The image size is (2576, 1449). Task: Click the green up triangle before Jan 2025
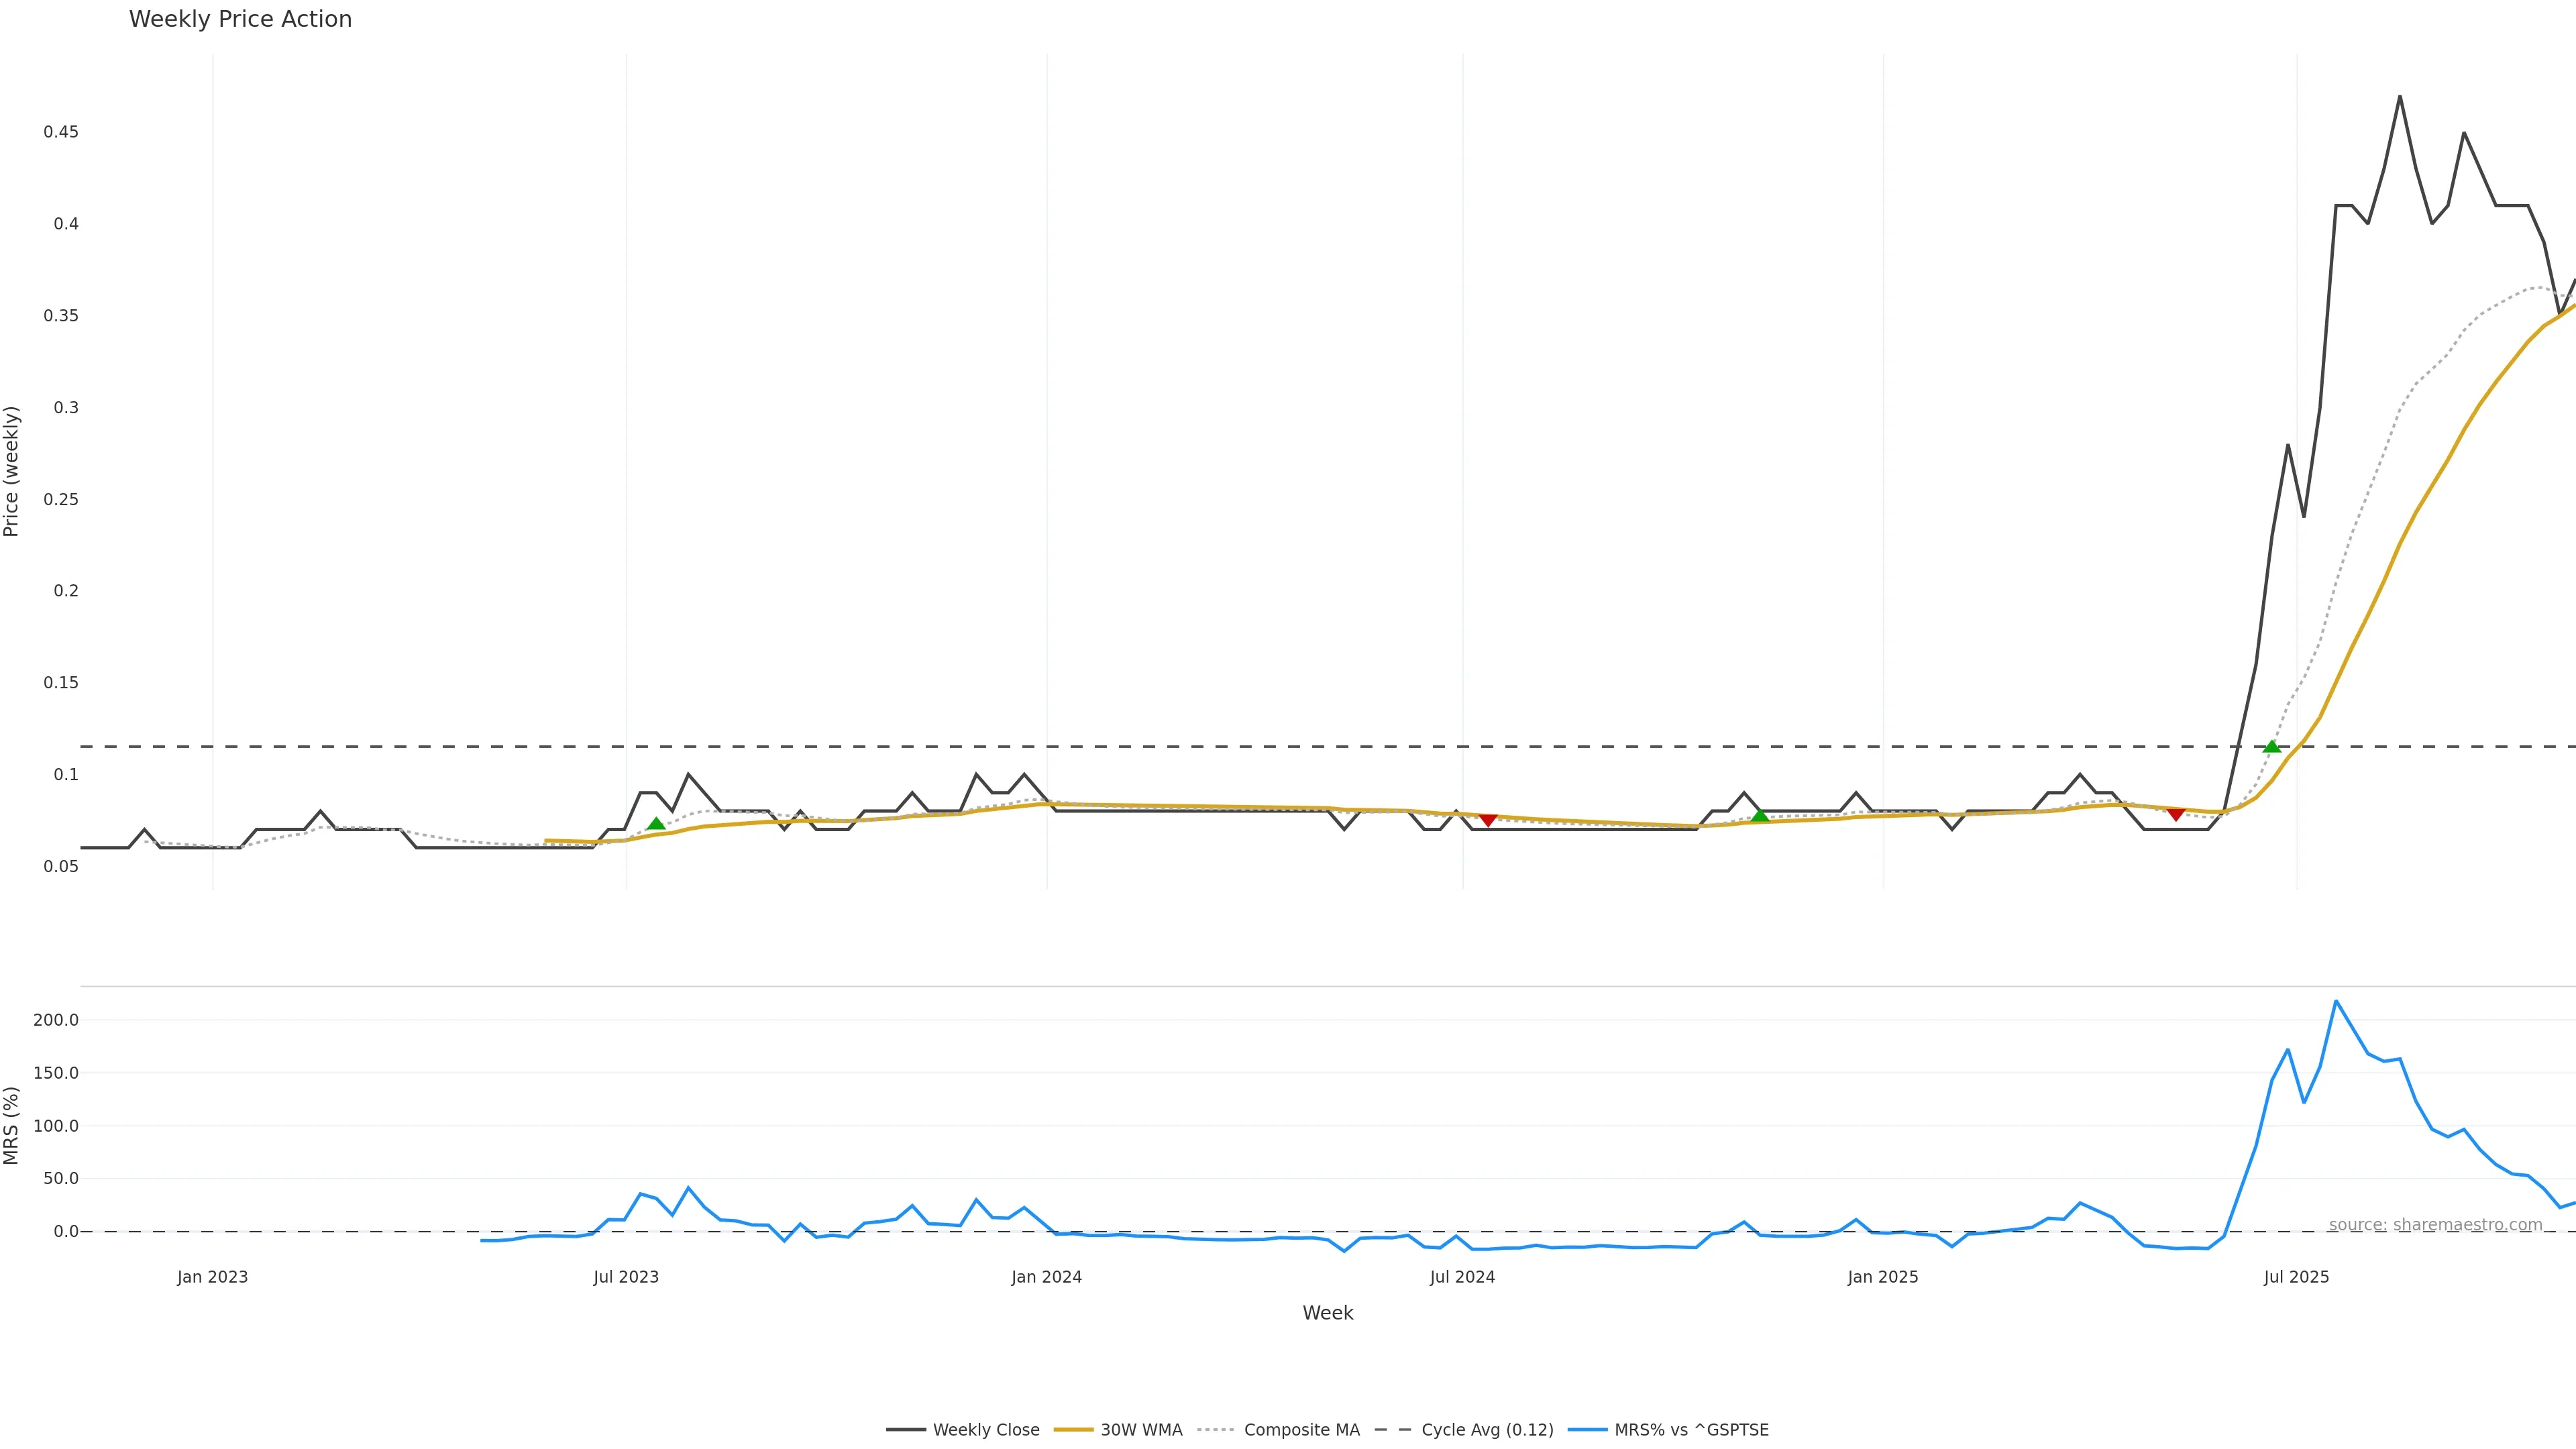click(x=1760, y=816)
